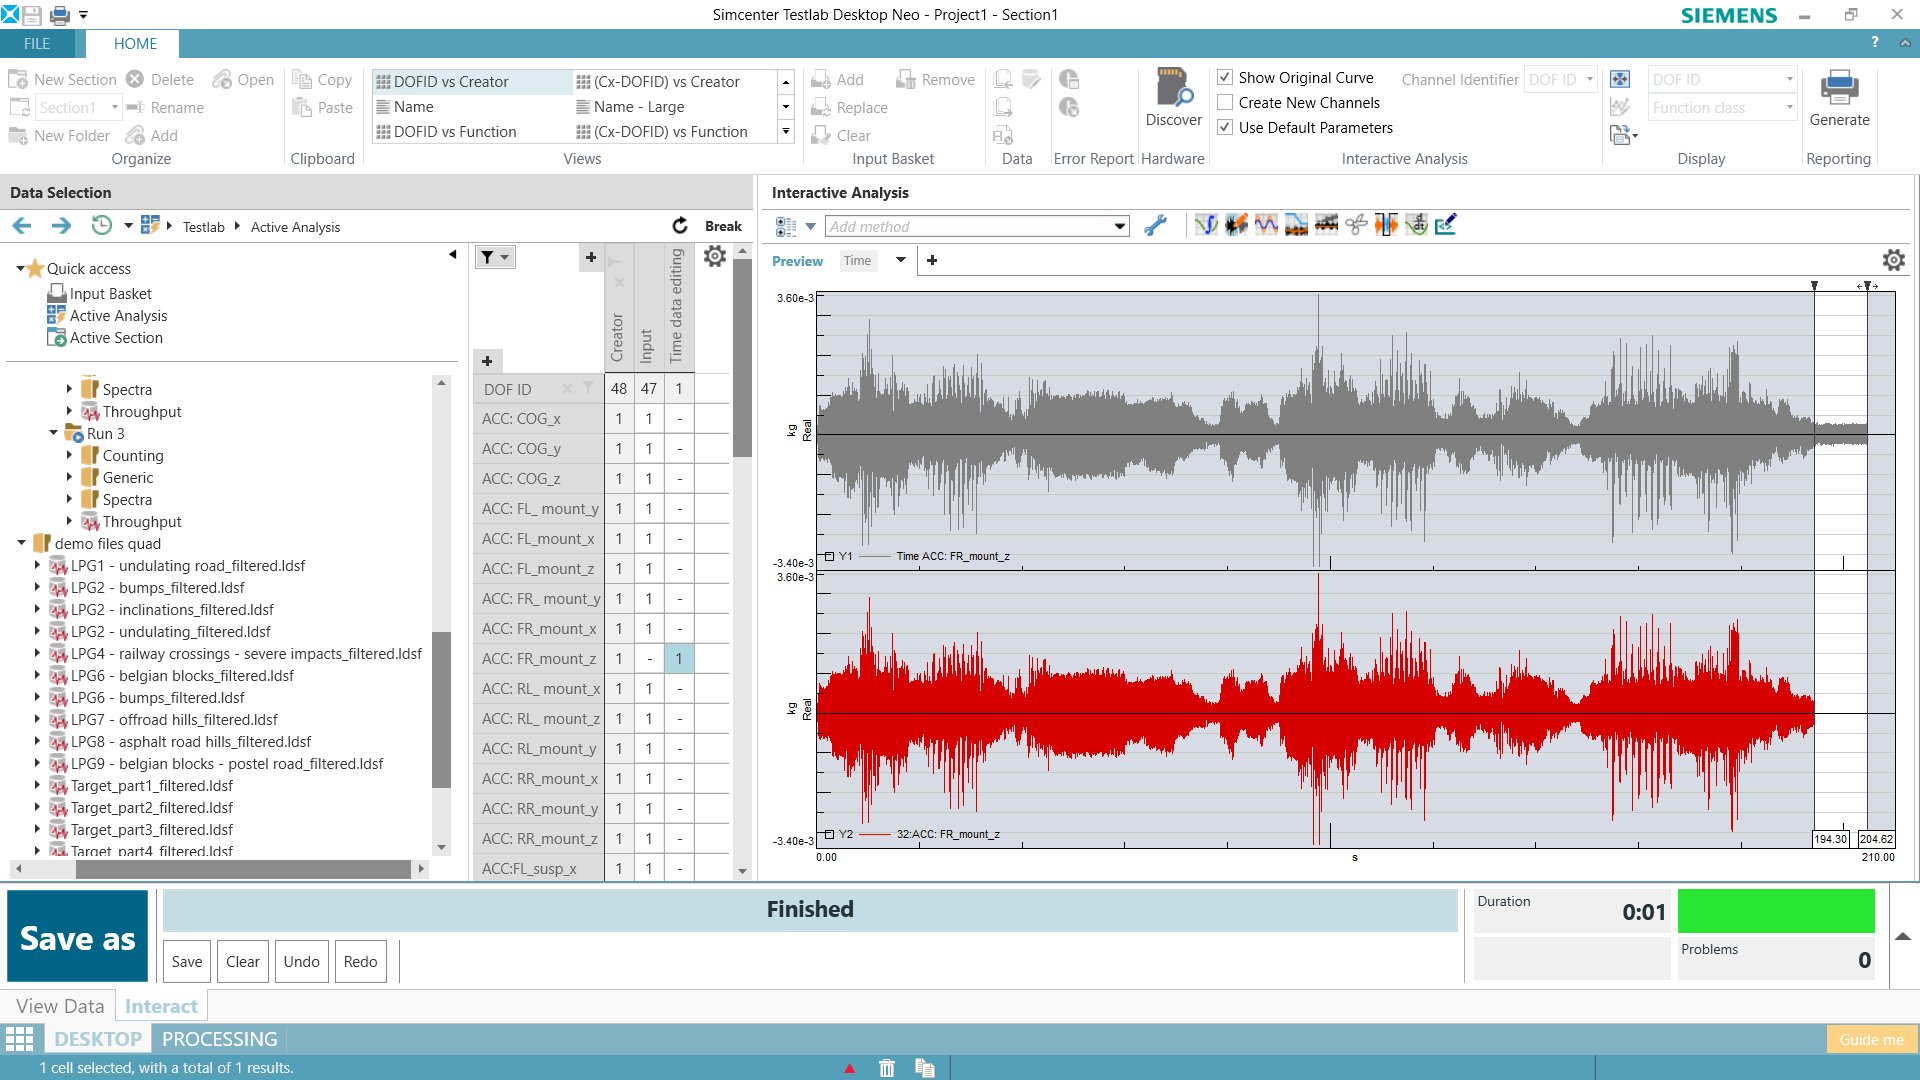Expand the LPG1 undulating road file
Screen dimensions: 1920x1080
(37, 565)
